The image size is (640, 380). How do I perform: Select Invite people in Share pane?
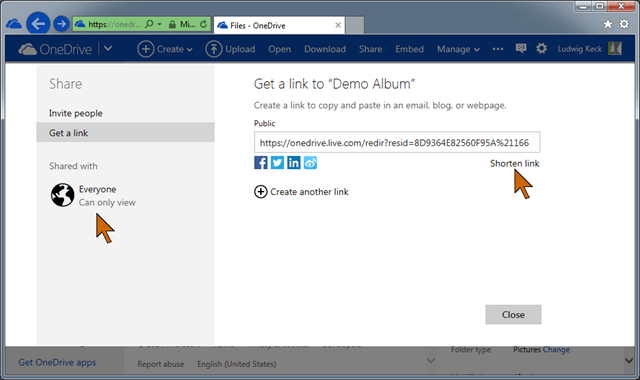pyautogui.click(x=76, y=113)
